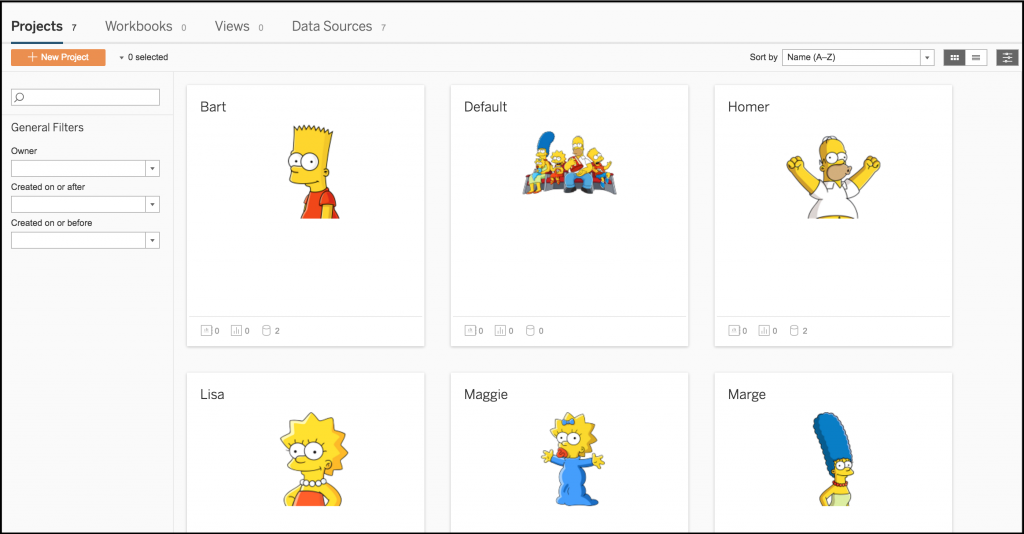Open the Views tab

coord(239,26)
